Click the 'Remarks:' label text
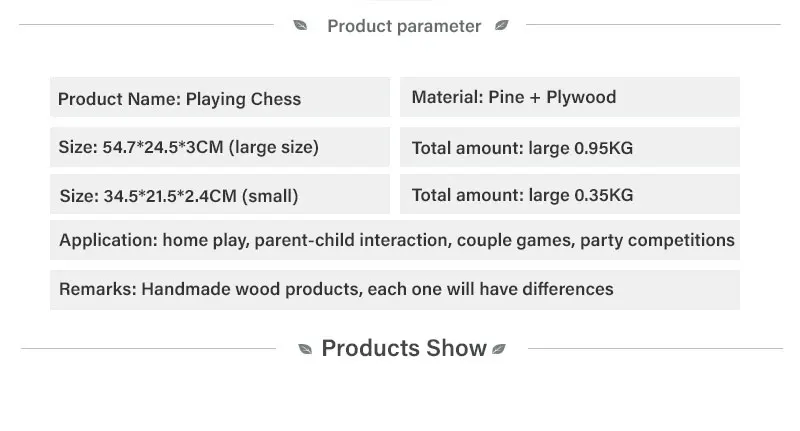800x431 pixels. pyautogui.click(x=97, y=289)
